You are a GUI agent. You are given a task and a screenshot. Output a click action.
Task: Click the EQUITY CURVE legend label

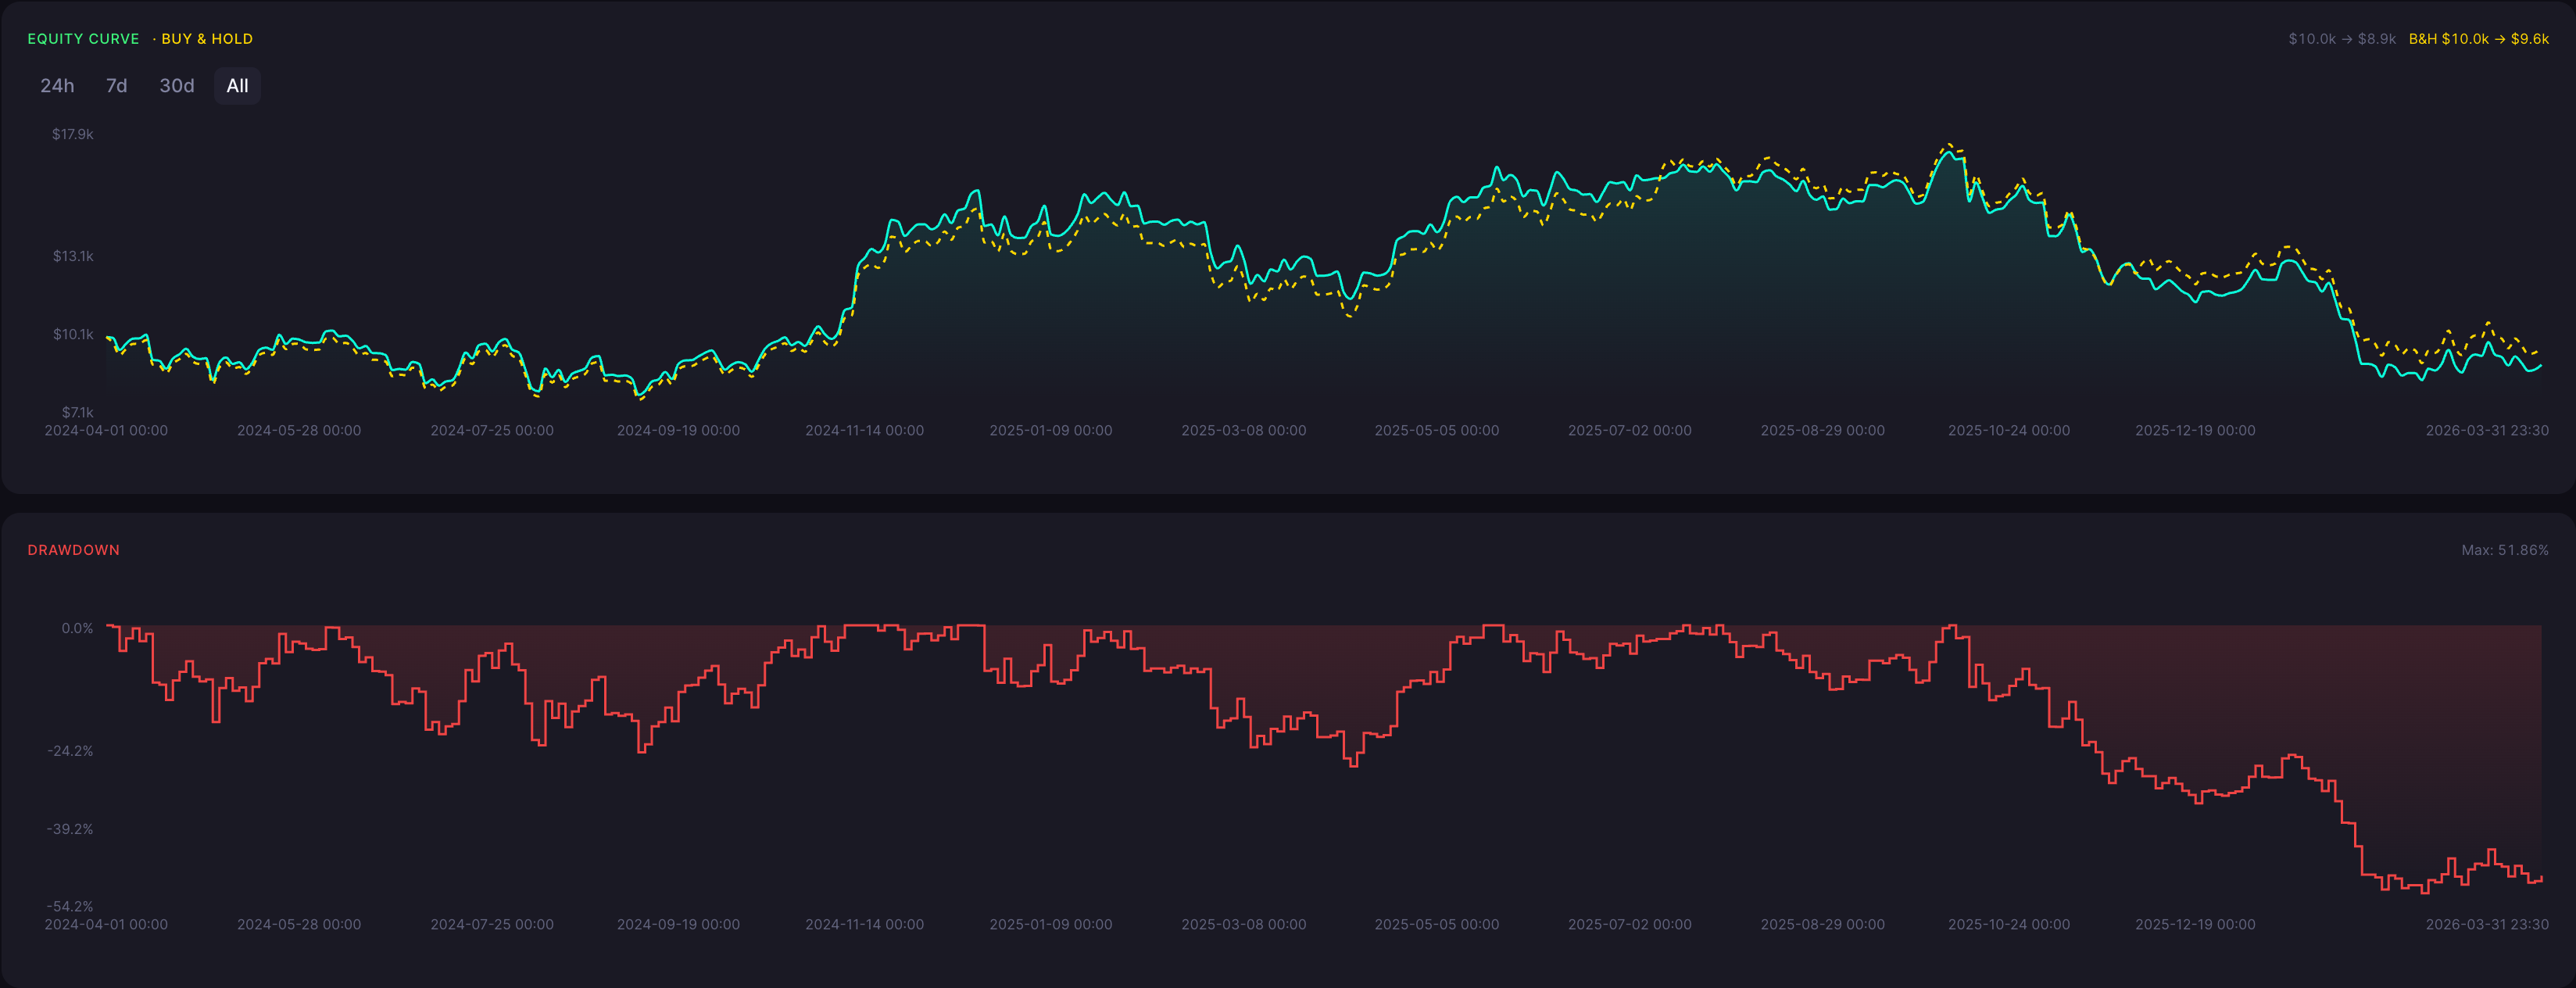(83, 39)
